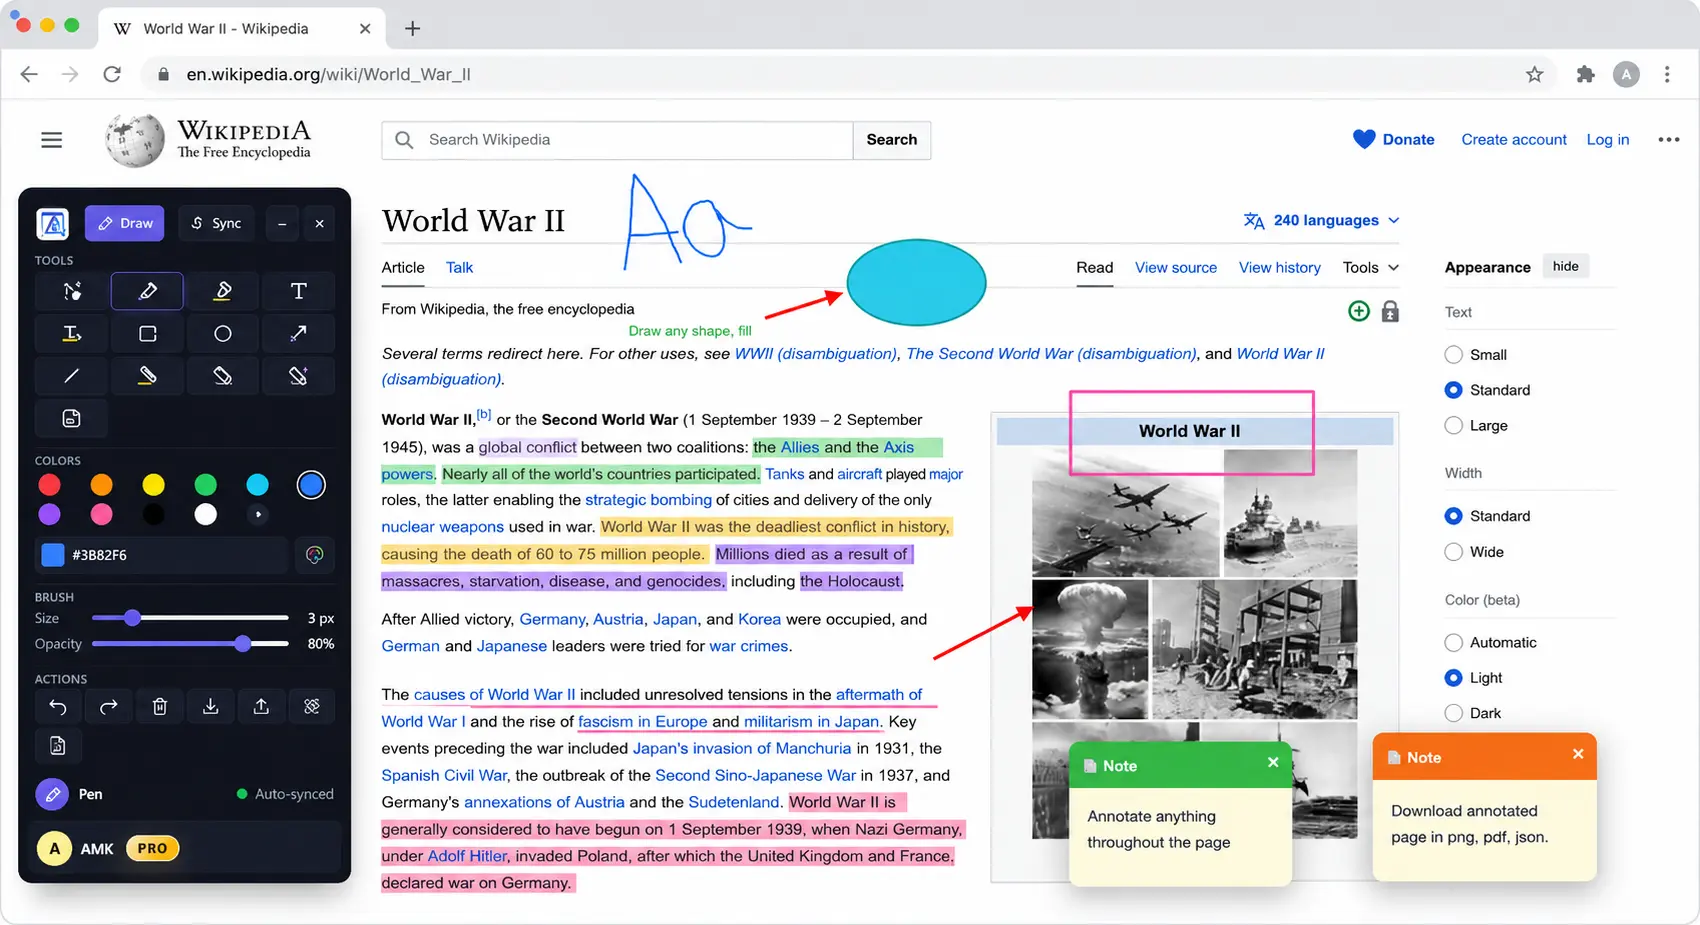Viewport: 1700px width, 925px height.
Task: Open Wikipedia more options ellipsis menu
Action: point(1668,140)
